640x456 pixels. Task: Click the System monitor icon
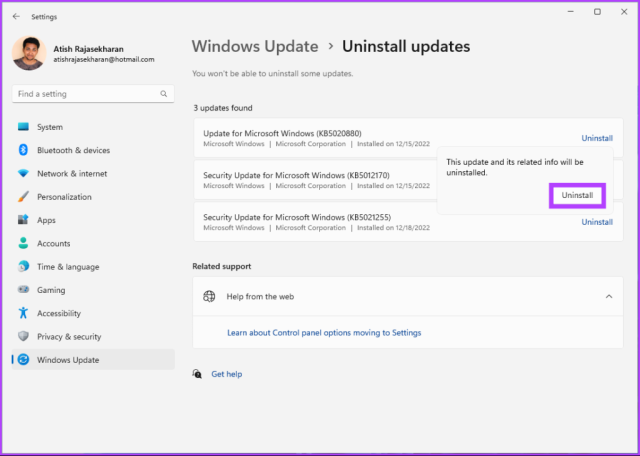[23, 127]
